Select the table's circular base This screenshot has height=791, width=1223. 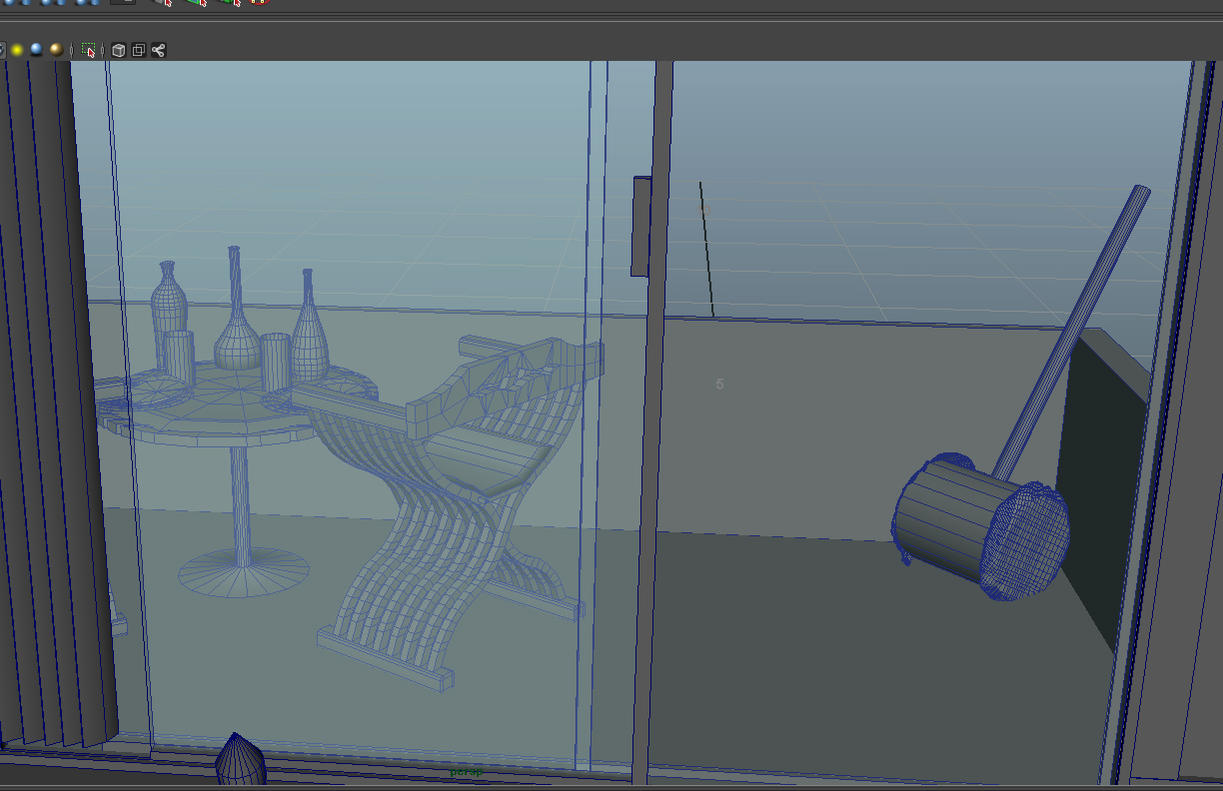point(243,572)
